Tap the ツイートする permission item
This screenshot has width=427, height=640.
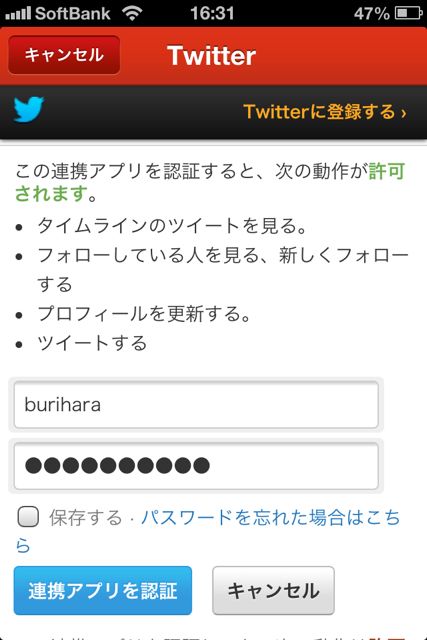pyautogui.click(x=92, y=343)
